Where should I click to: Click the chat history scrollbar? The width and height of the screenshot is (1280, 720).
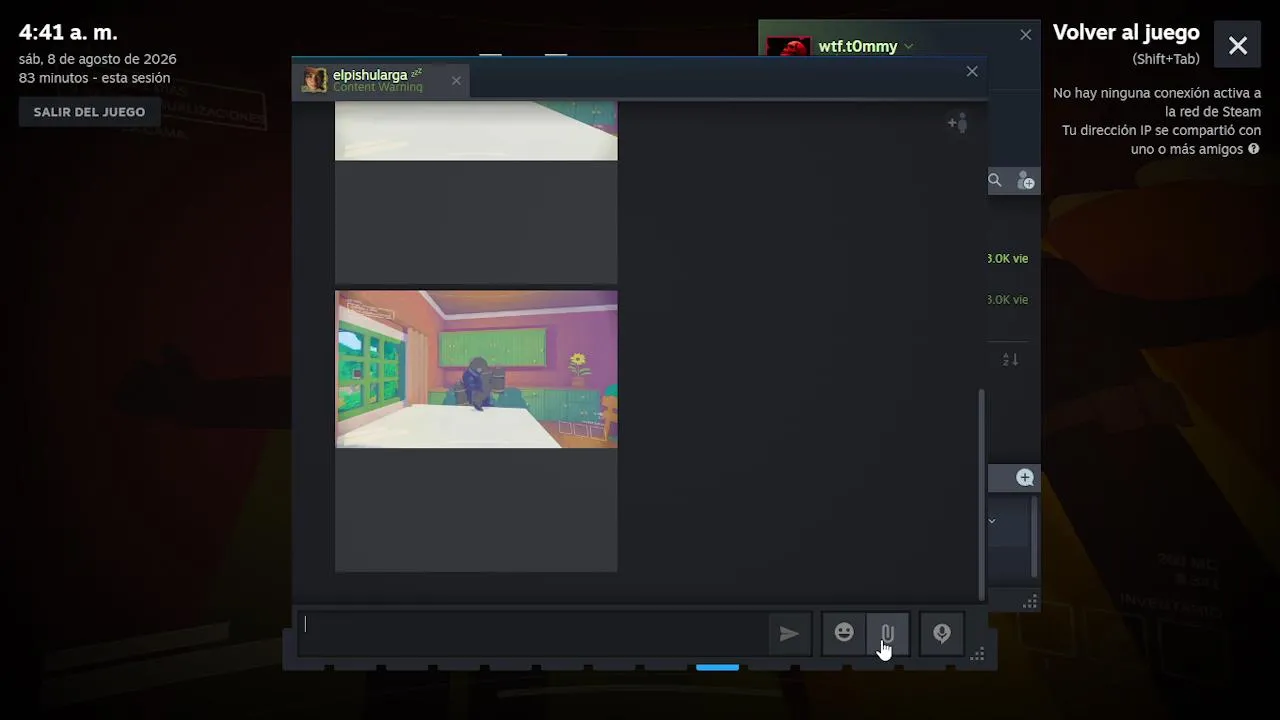click(x=981, y=494)
